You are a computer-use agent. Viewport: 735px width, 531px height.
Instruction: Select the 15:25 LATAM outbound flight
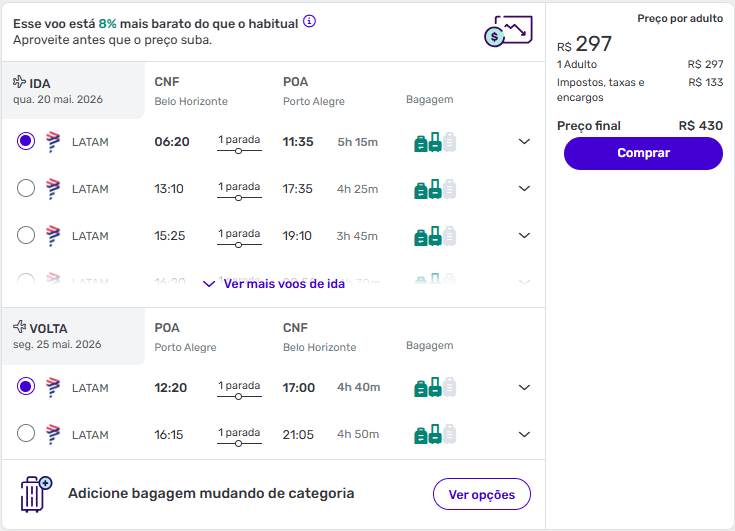point(26,235)
